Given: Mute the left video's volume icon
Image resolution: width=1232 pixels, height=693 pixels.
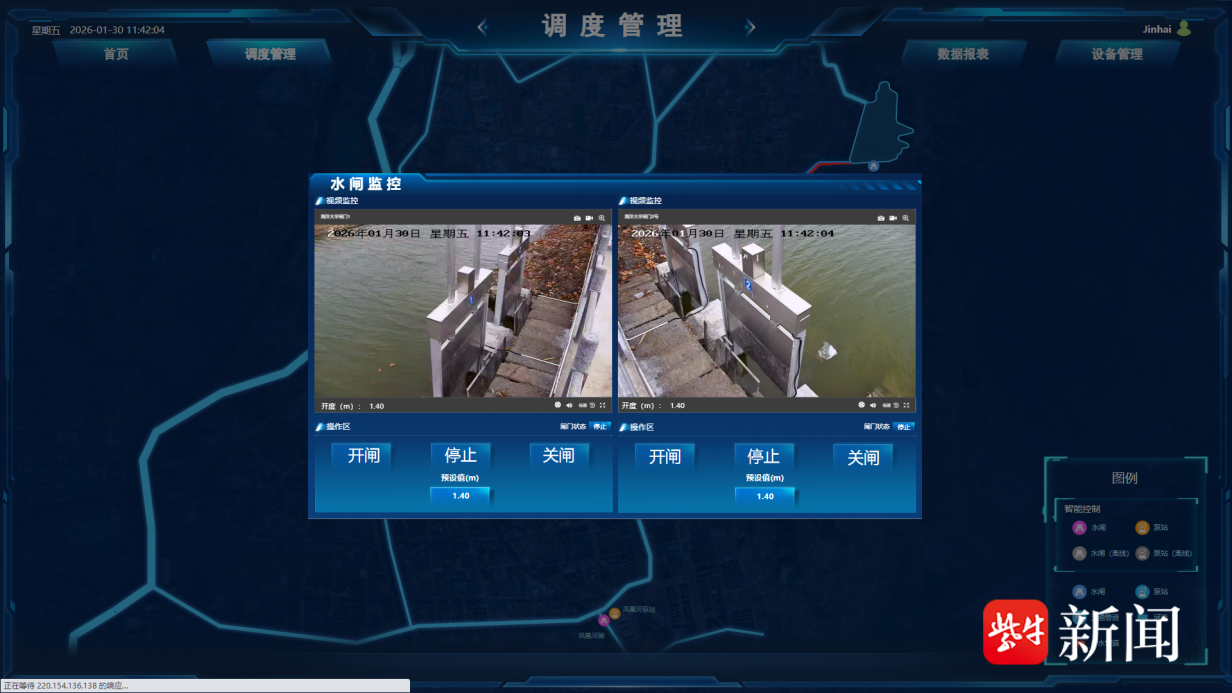Looking at the screenshot, I should coord(569,405).
